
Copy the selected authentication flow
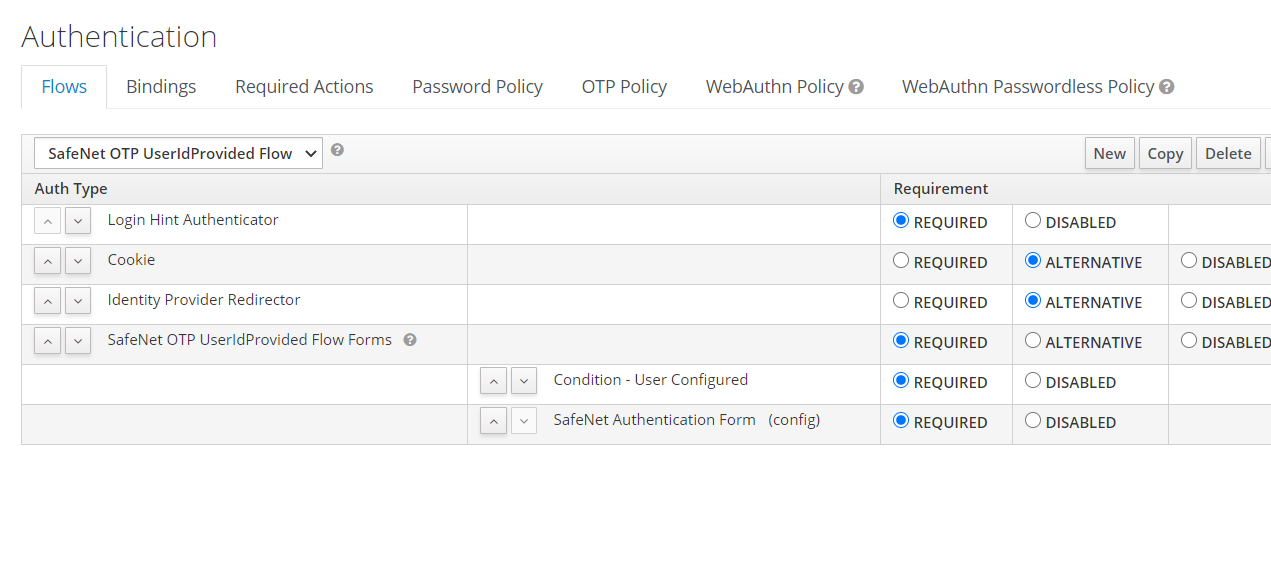click(x=1165, y=153)
